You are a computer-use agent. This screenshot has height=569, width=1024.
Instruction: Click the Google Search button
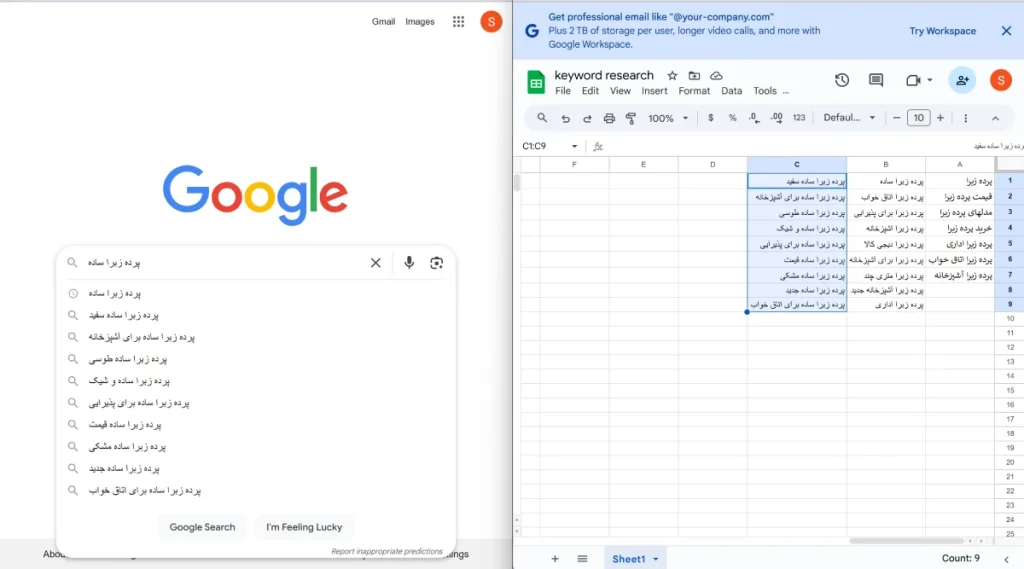[x=202, y=527]
